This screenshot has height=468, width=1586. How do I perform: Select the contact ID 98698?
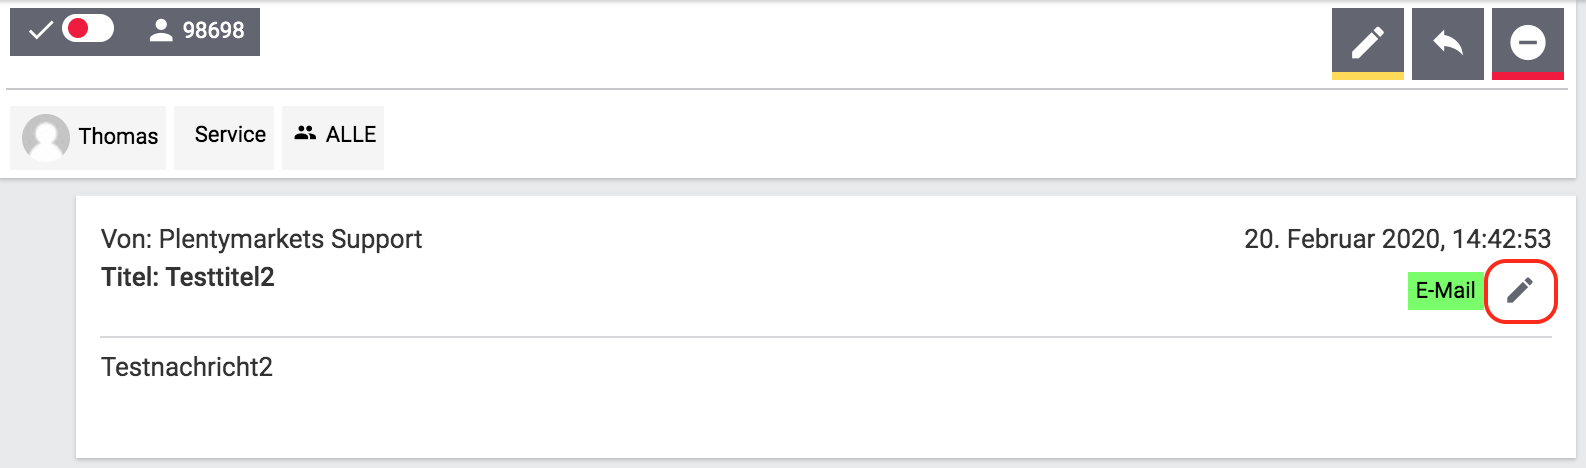click(x=213, y=31)
